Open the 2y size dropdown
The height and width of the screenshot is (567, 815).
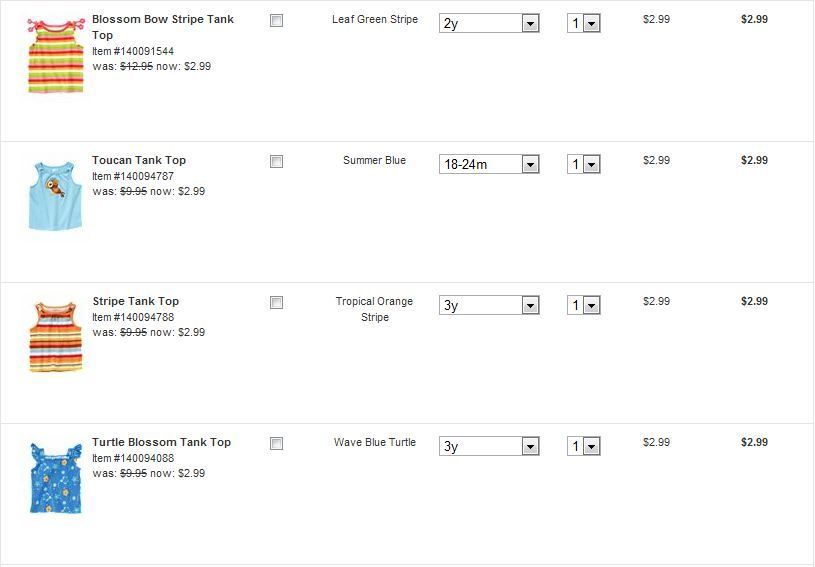point(489,23)
